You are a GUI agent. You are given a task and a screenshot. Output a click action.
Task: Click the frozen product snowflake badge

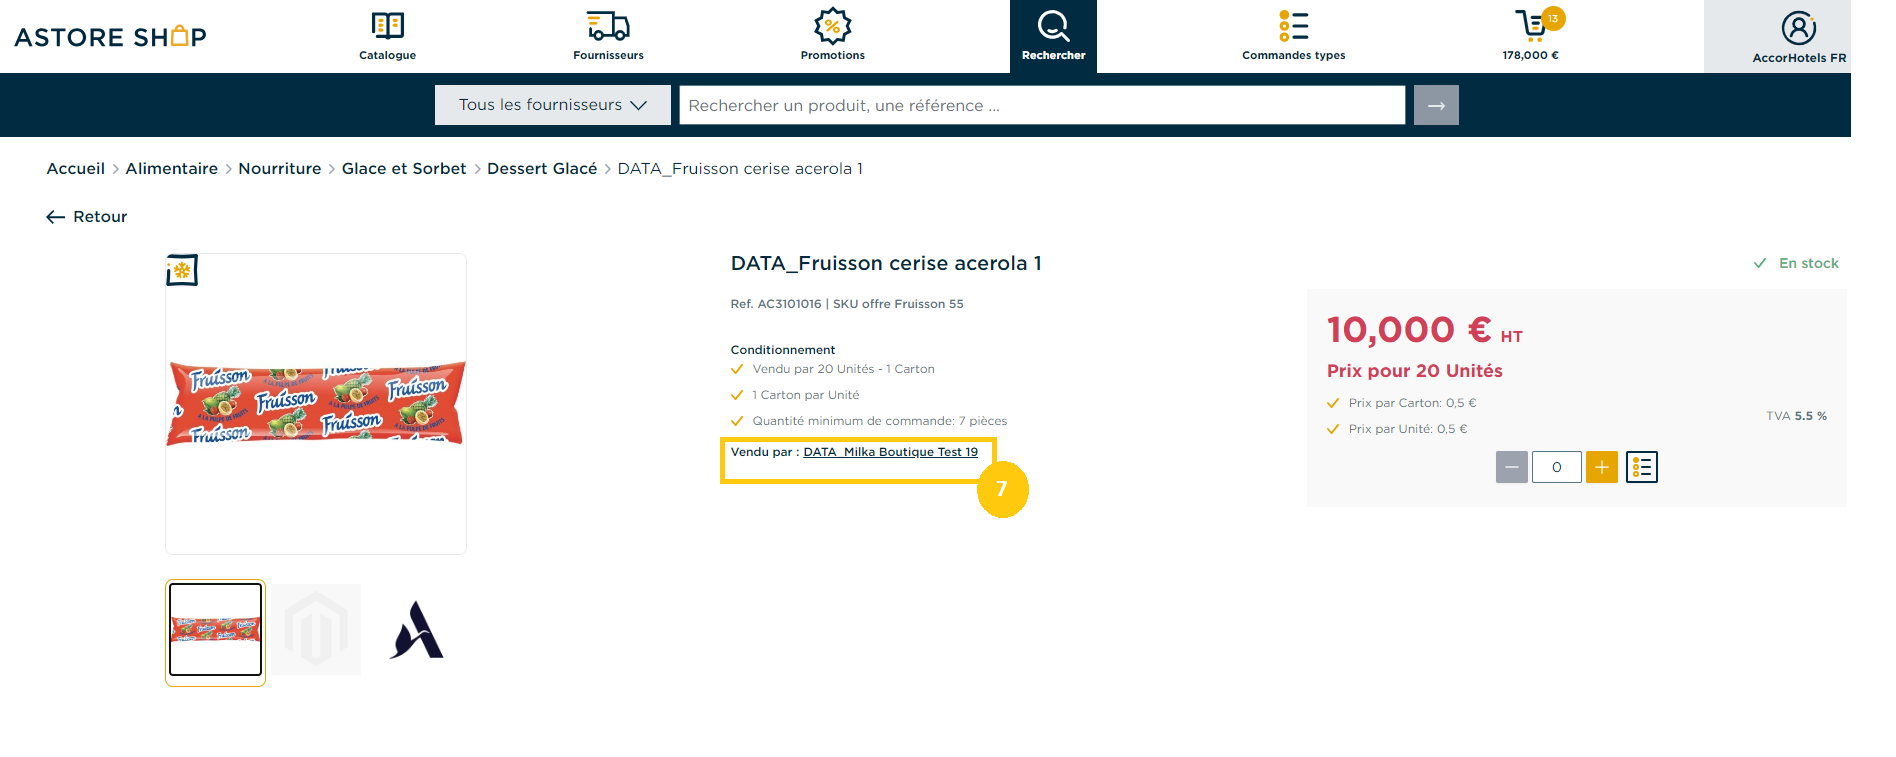[x=182, y=270]
